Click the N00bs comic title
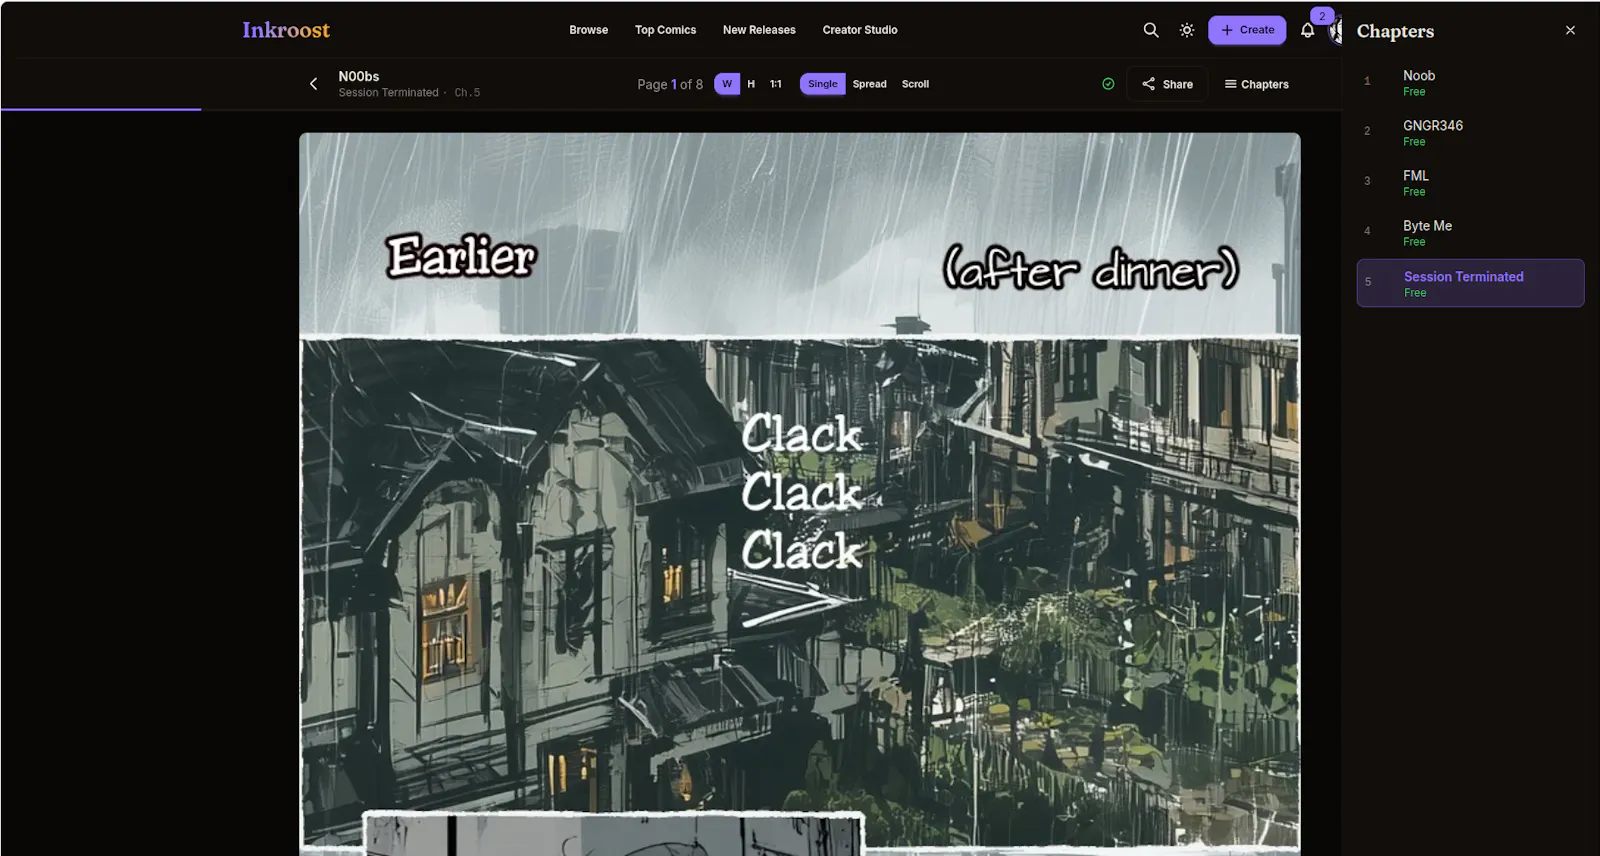Image resolution: width=1600 pixels, height=856 pixels. coord(359,76)
